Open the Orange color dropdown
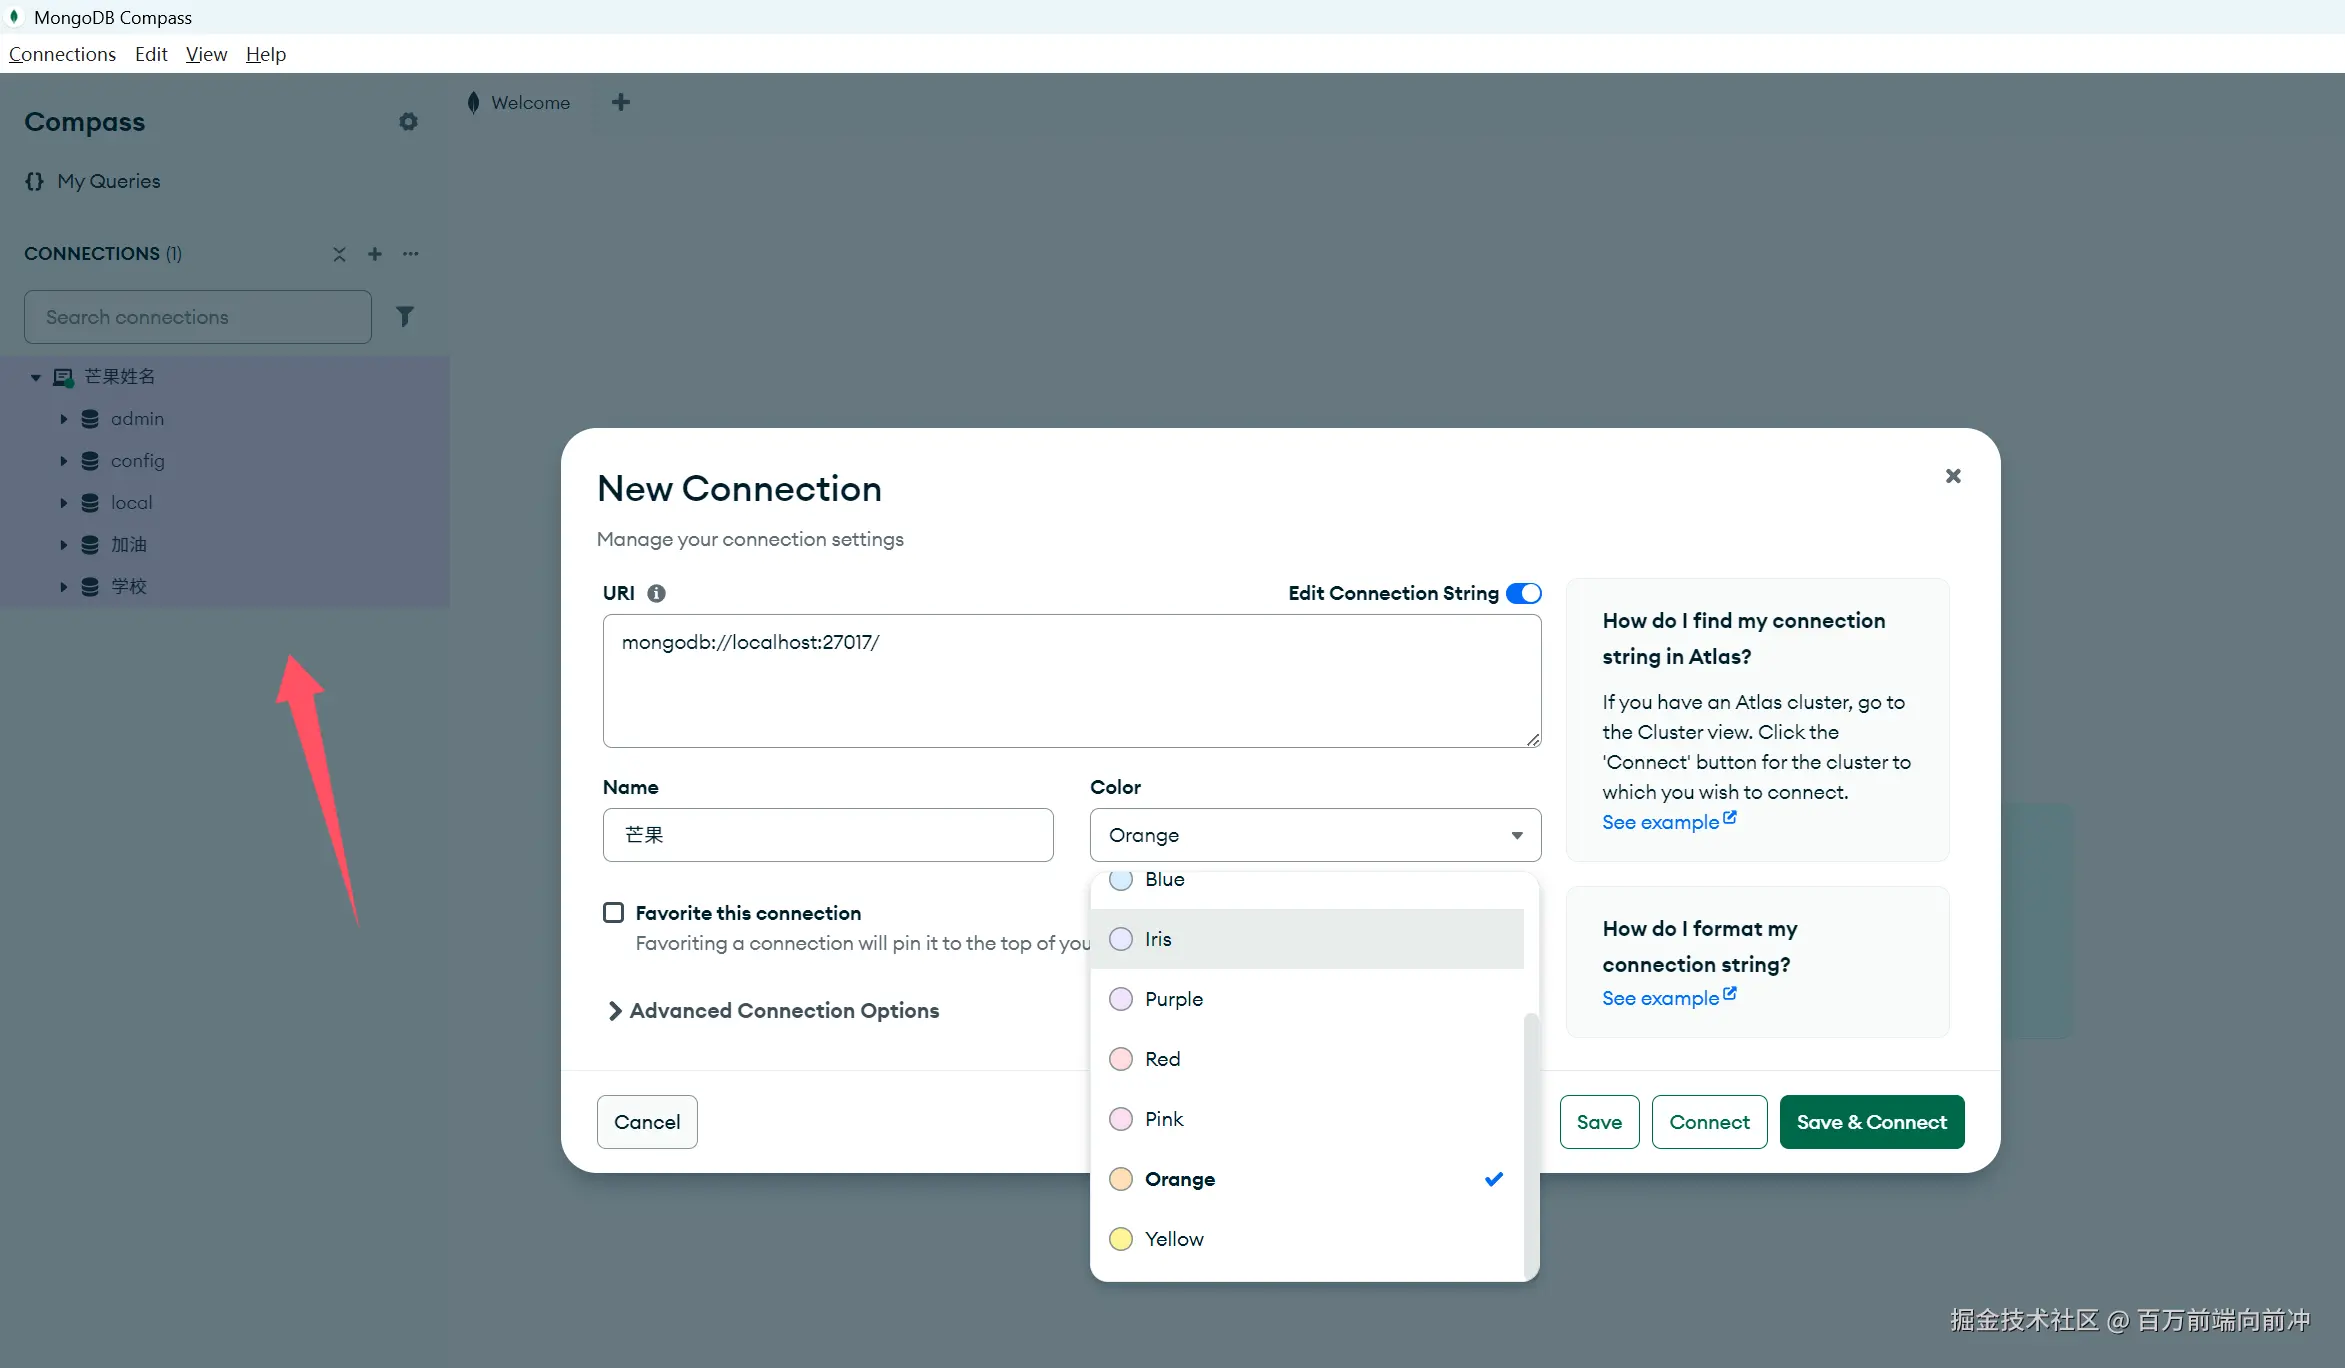Screen dimensions: 2345x1368 pyautogui.click(x=1315, y=835)
